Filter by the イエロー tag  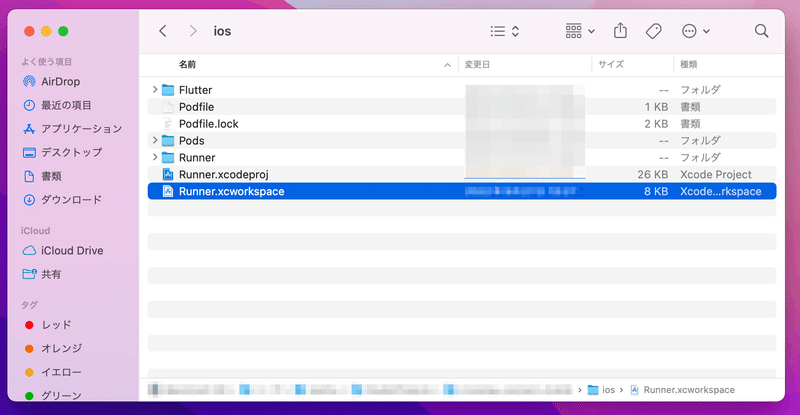coord(53,372)
